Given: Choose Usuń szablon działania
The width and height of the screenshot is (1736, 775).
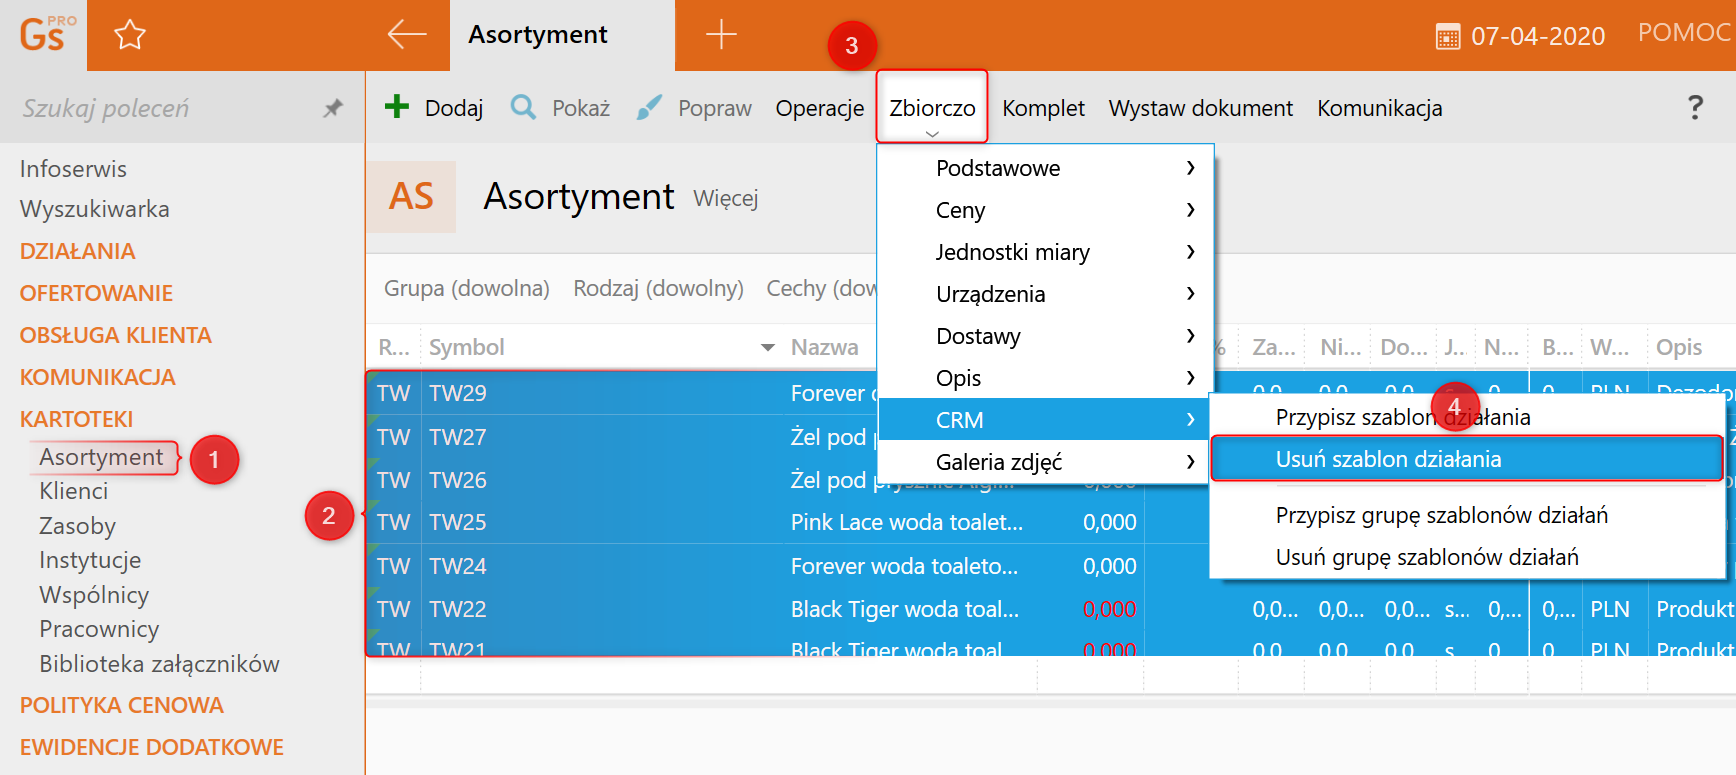Looking at the screenshot, I should [1467, 459].
